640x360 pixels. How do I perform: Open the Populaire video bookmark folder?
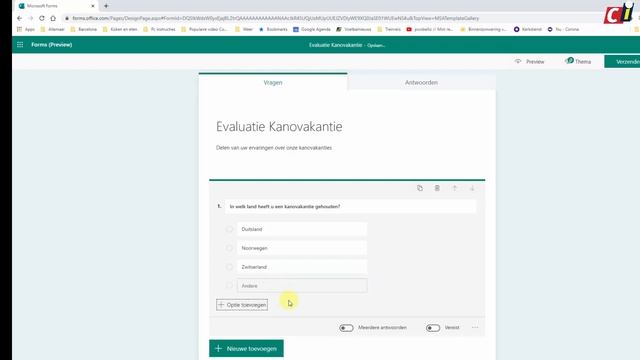tap(204, 29)
